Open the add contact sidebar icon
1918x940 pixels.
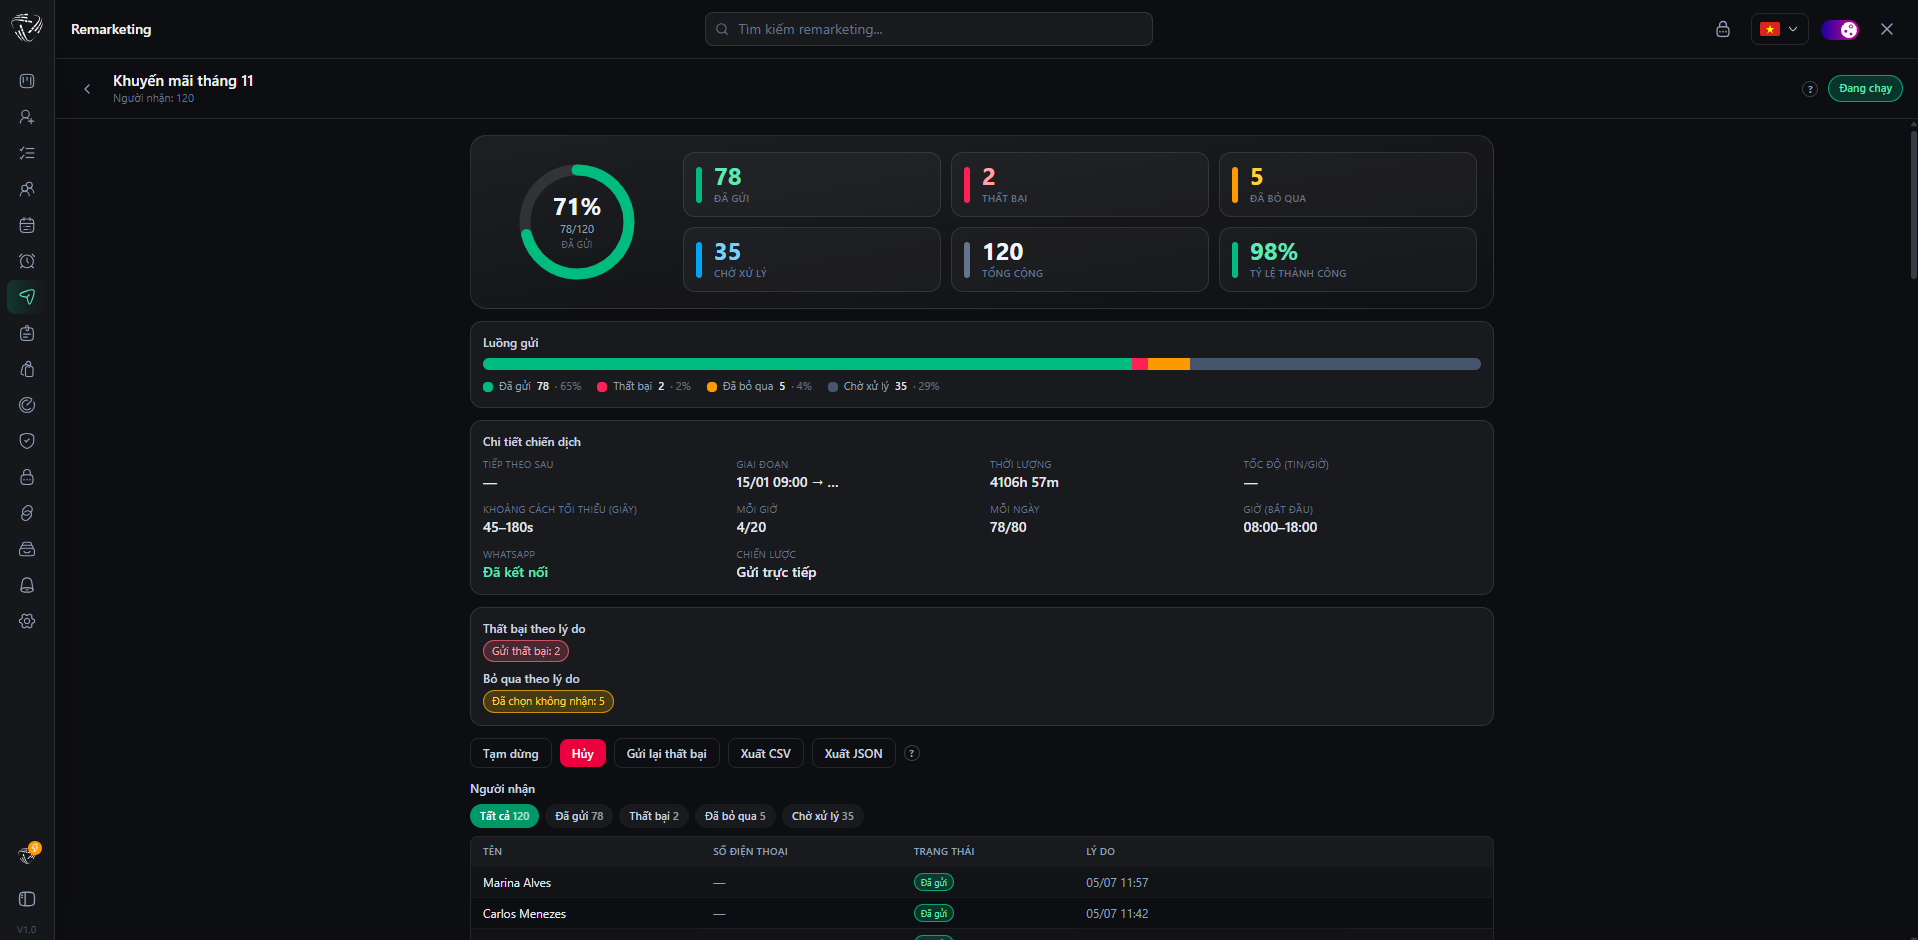tap(27, 117)
